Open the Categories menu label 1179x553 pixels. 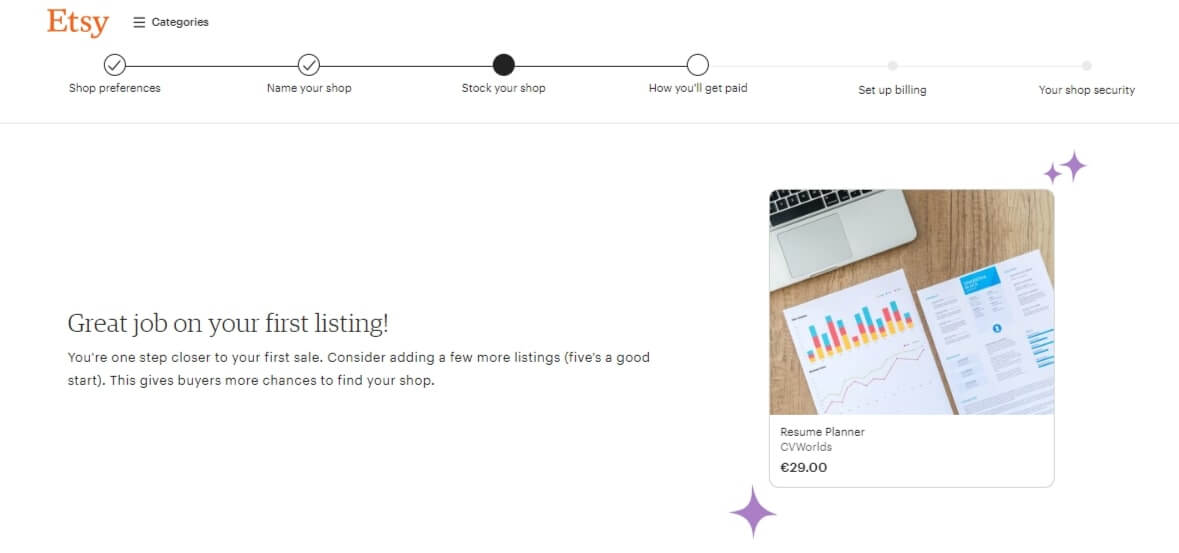coord(180,23)
